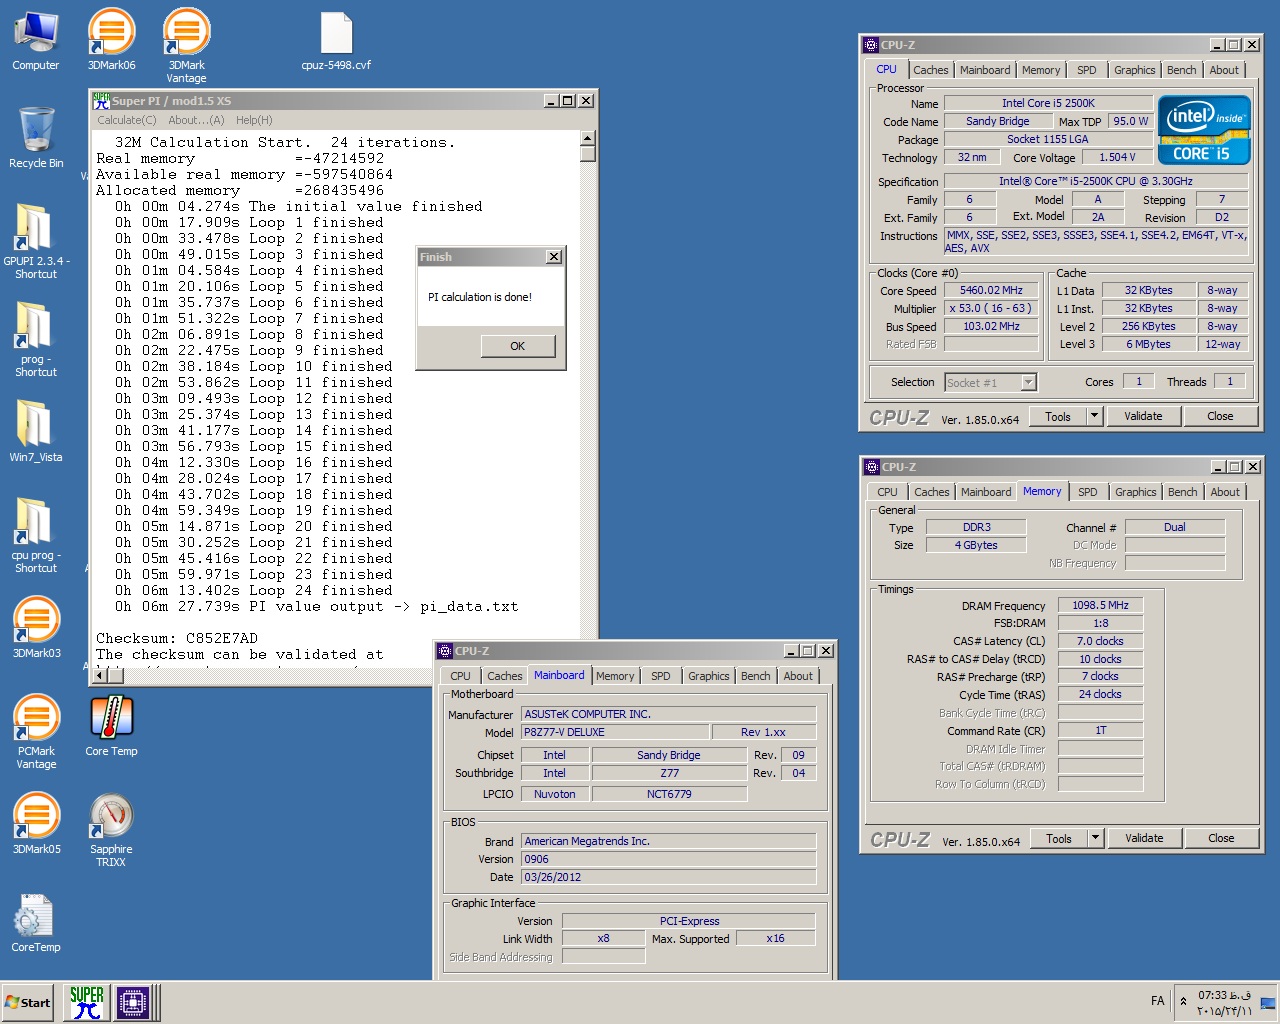Screen dimensions: 1280x1024
Task: Click Validate in the Memory CPU-Z window
Action: [x=1144, y=839]
